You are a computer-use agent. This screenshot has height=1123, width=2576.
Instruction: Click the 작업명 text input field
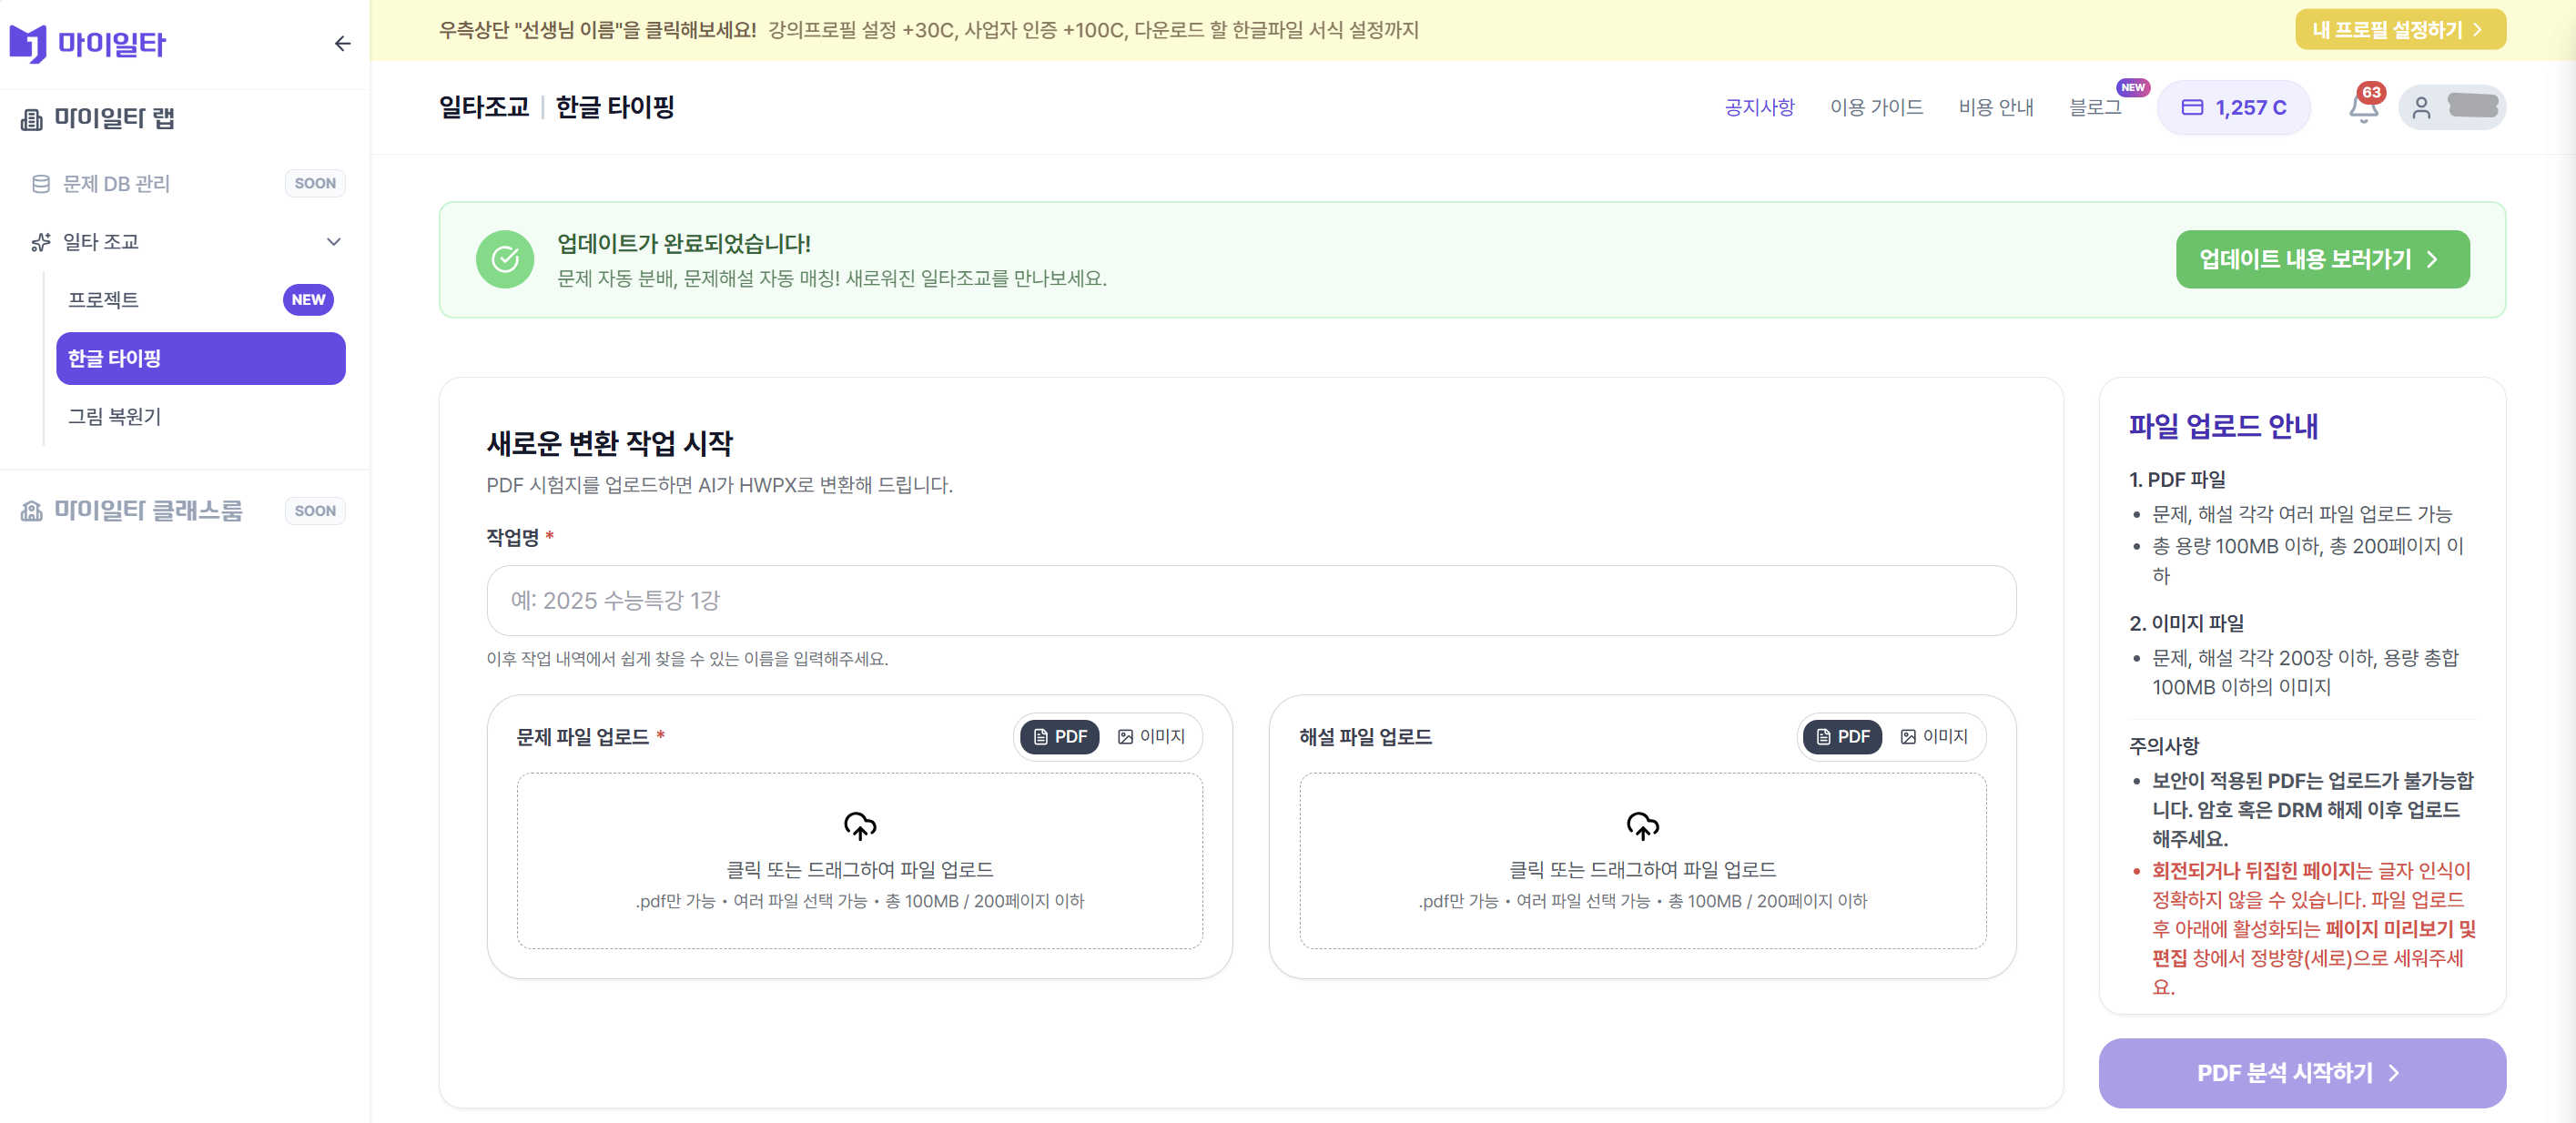coord(1250,601)
